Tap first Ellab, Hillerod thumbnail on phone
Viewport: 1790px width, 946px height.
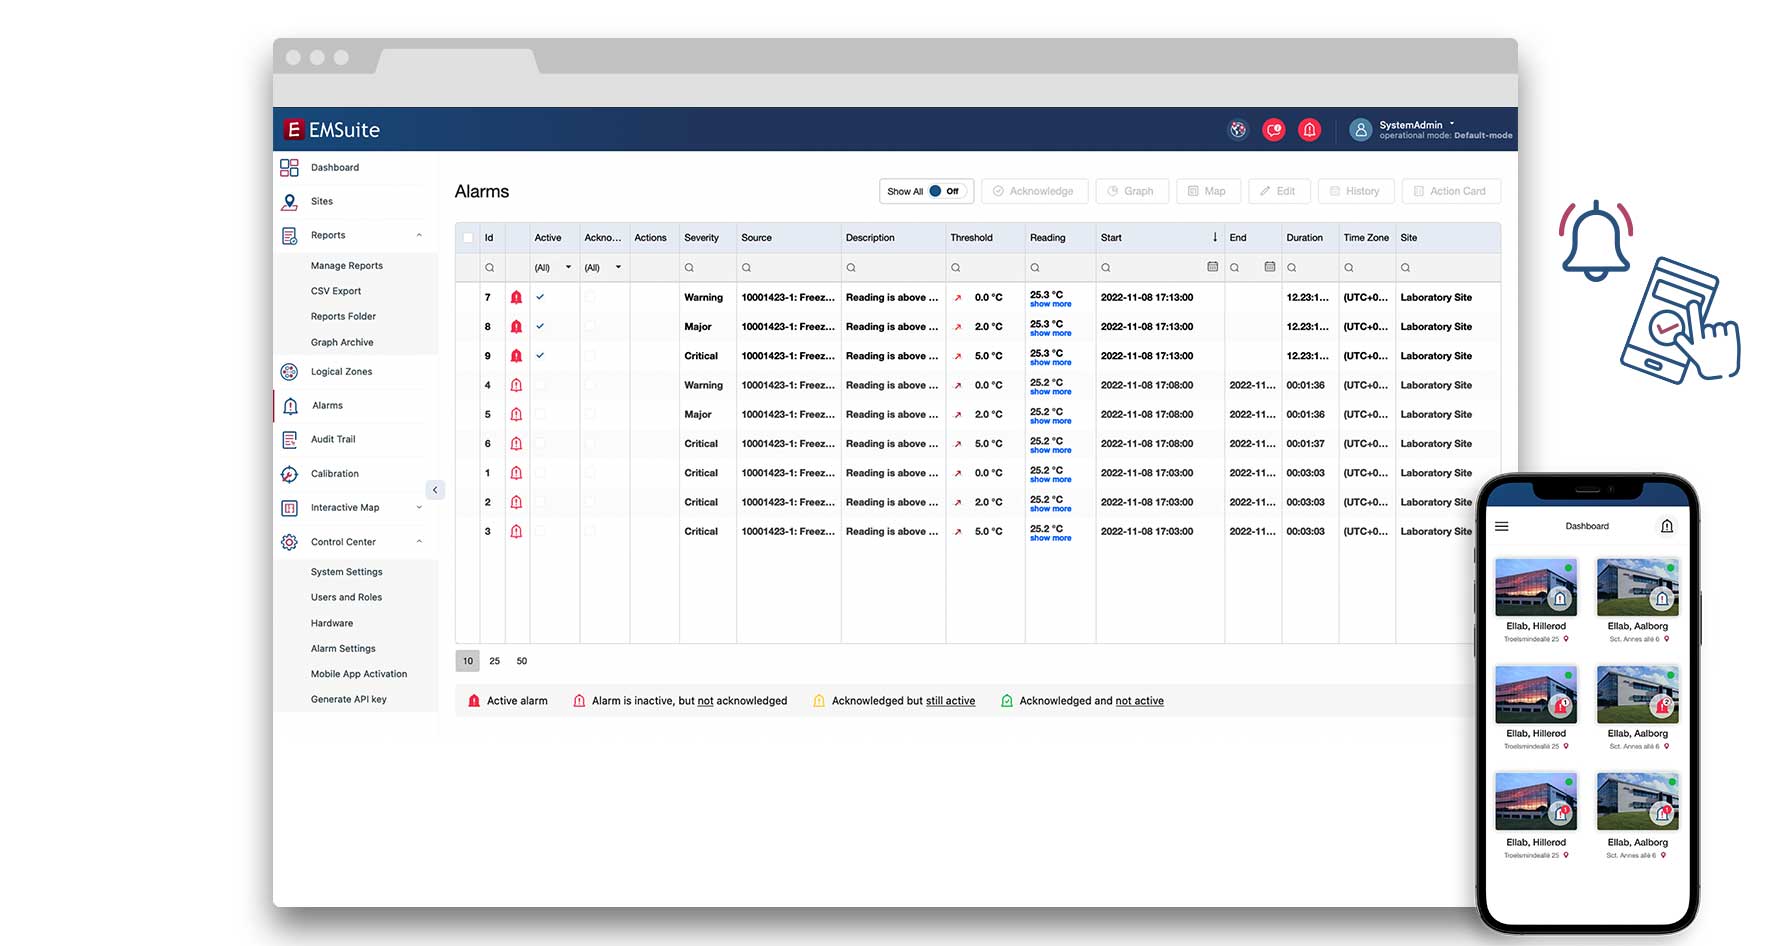1536,587
